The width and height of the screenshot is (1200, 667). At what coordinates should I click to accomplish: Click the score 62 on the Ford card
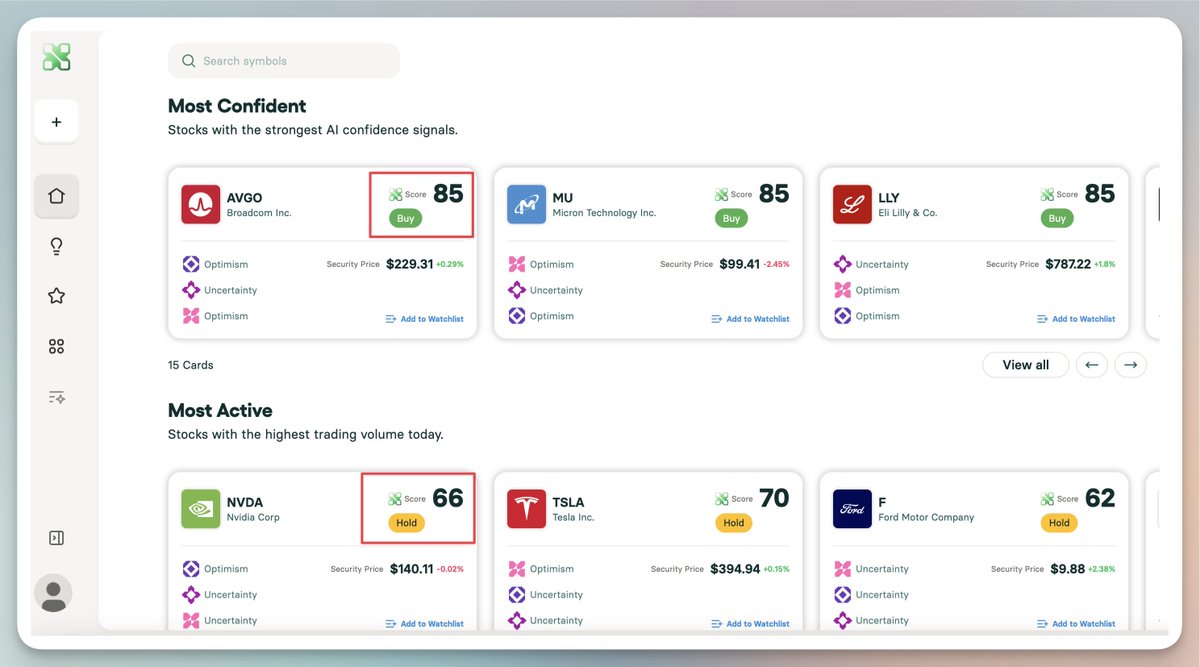click(x=1100, y=498)
